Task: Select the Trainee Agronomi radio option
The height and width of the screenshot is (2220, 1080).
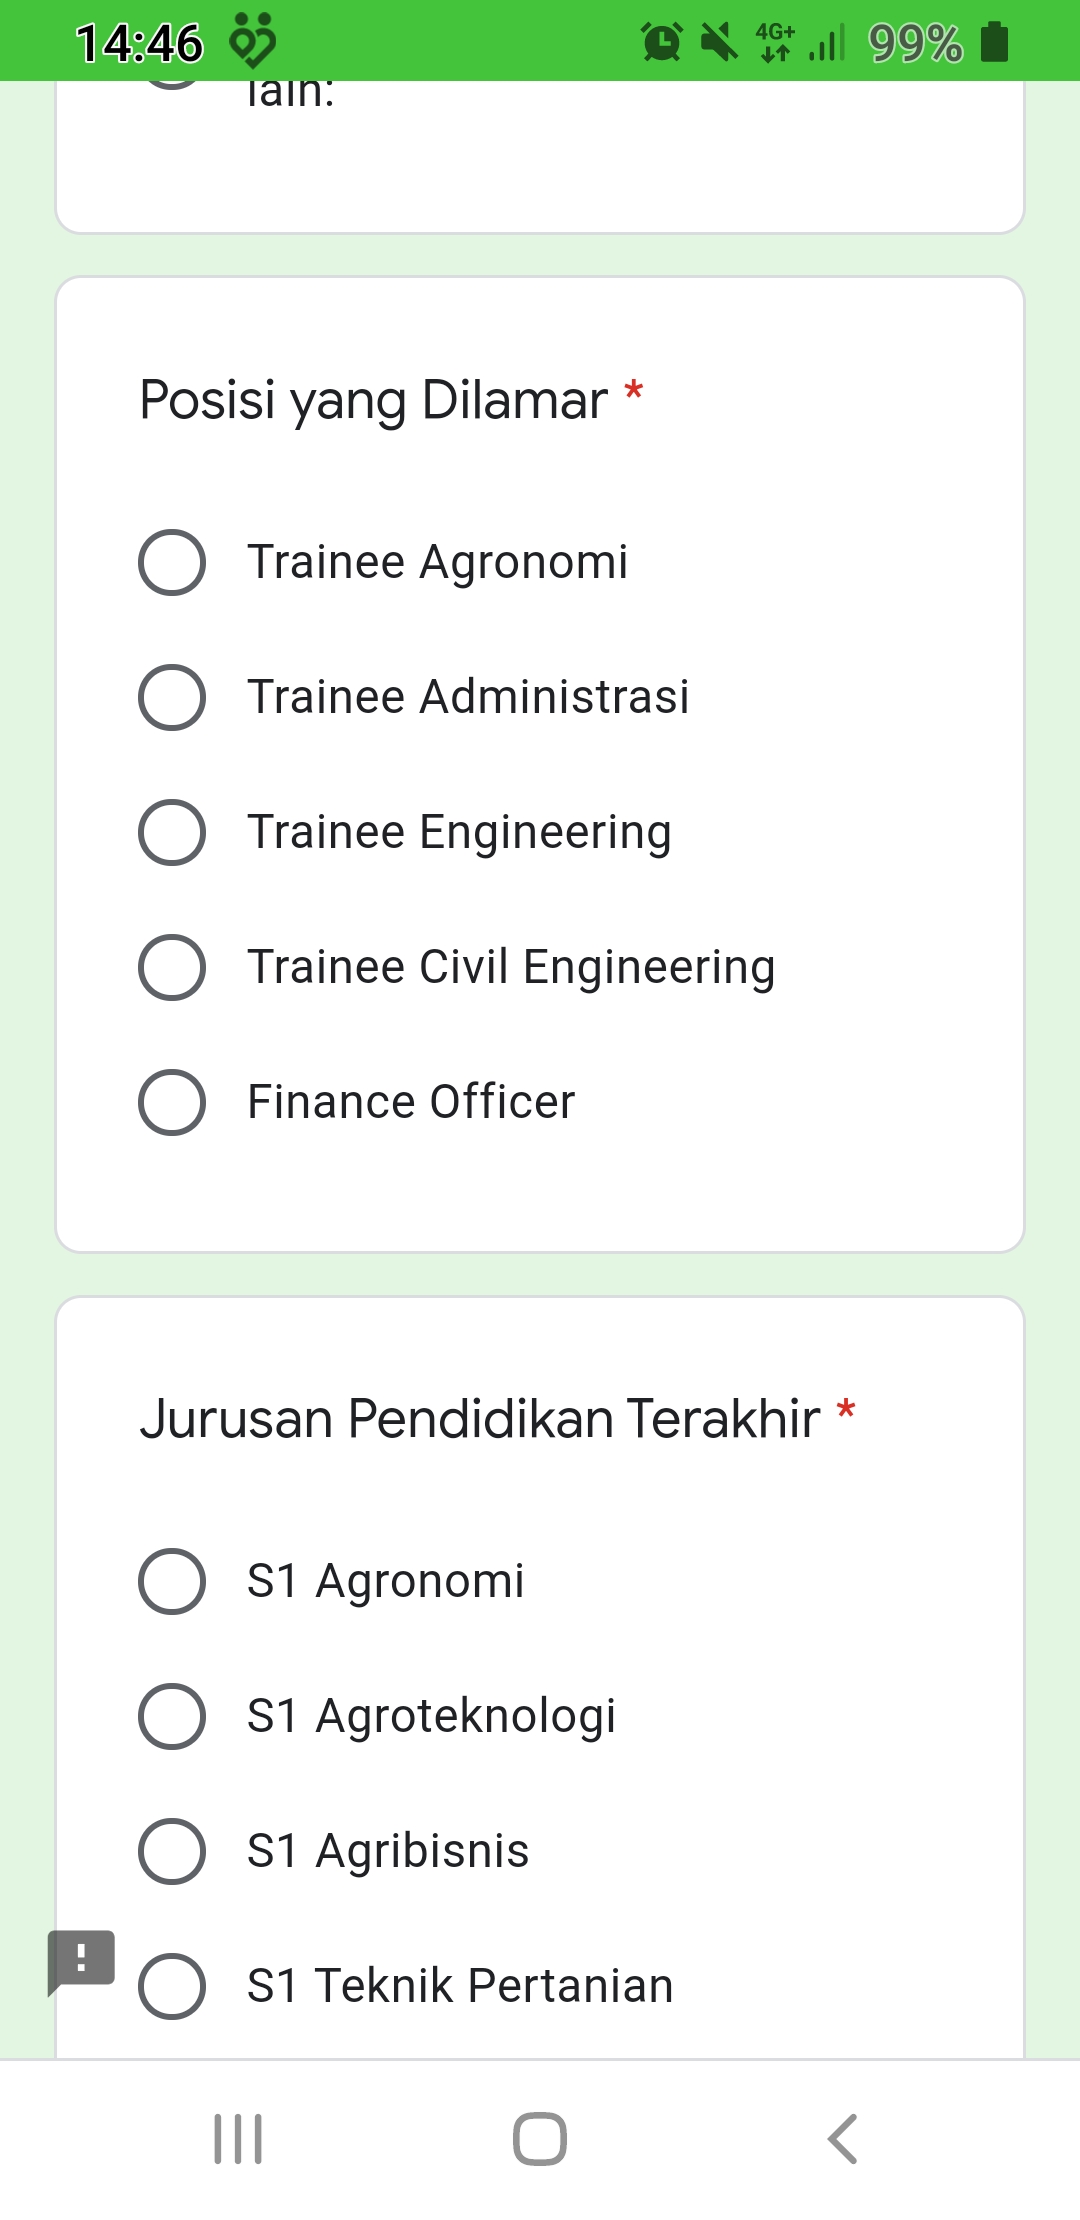Action: point(172,562)
